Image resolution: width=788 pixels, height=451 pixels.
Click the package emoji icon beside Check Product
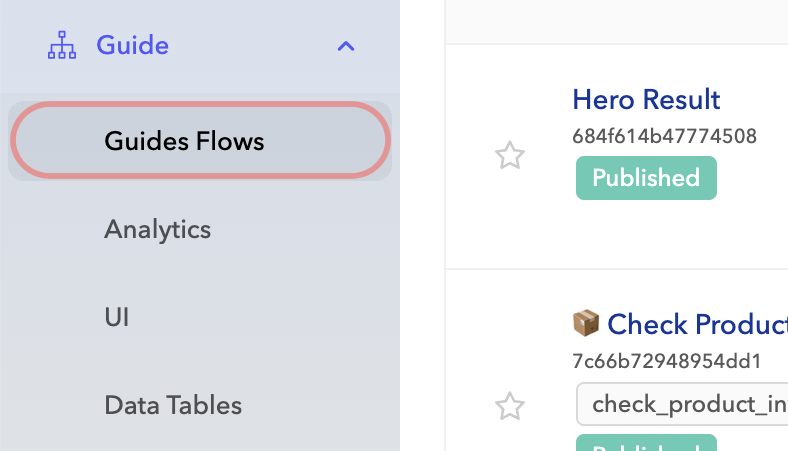(x=585, y=324)
